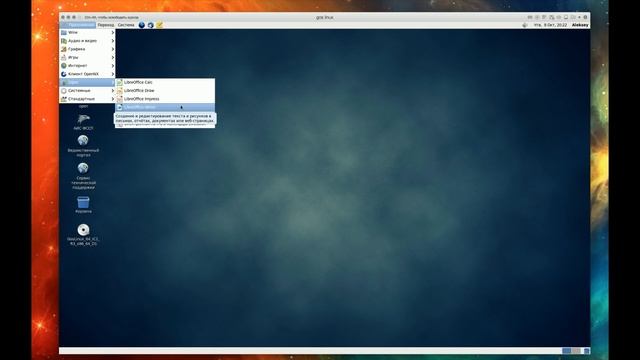
Task: Click the Wine menu icon
Action: coord(64,32)
